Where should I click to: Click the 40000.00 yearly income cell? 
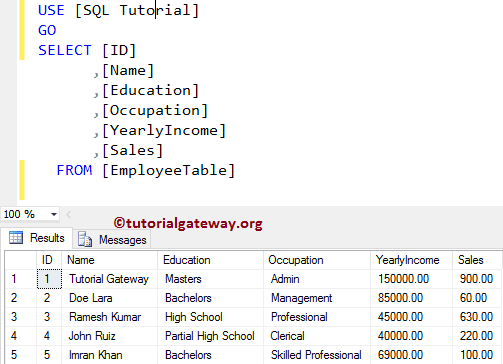(411, 336)
